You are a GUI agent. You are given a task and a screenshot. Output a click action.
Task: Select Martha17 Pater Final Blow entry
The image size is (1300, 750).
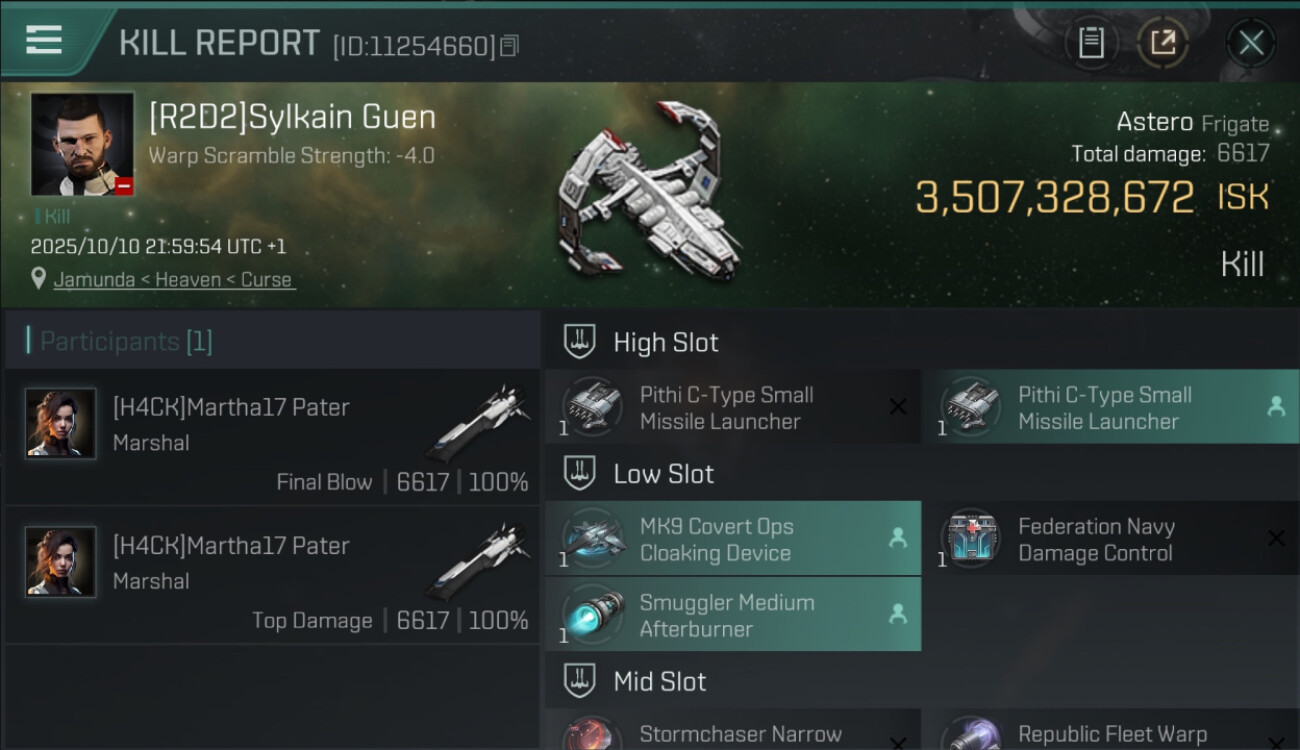point(272,439)
